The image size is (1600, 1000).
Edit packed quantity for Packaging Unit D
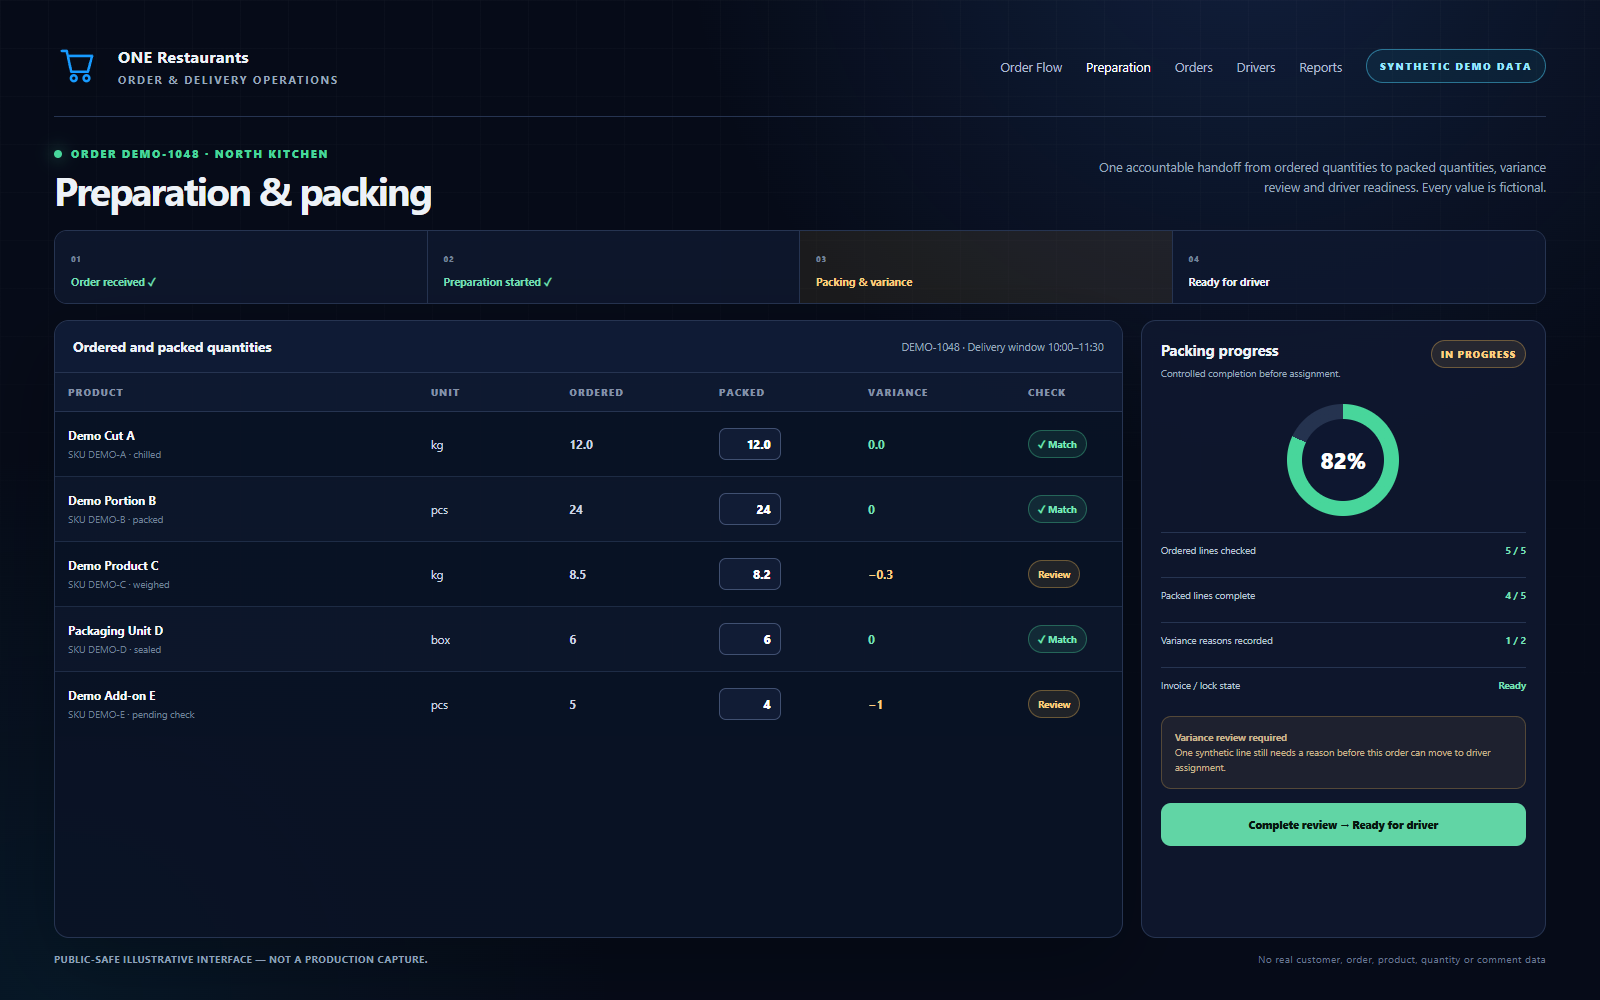[x=750, y=639]
